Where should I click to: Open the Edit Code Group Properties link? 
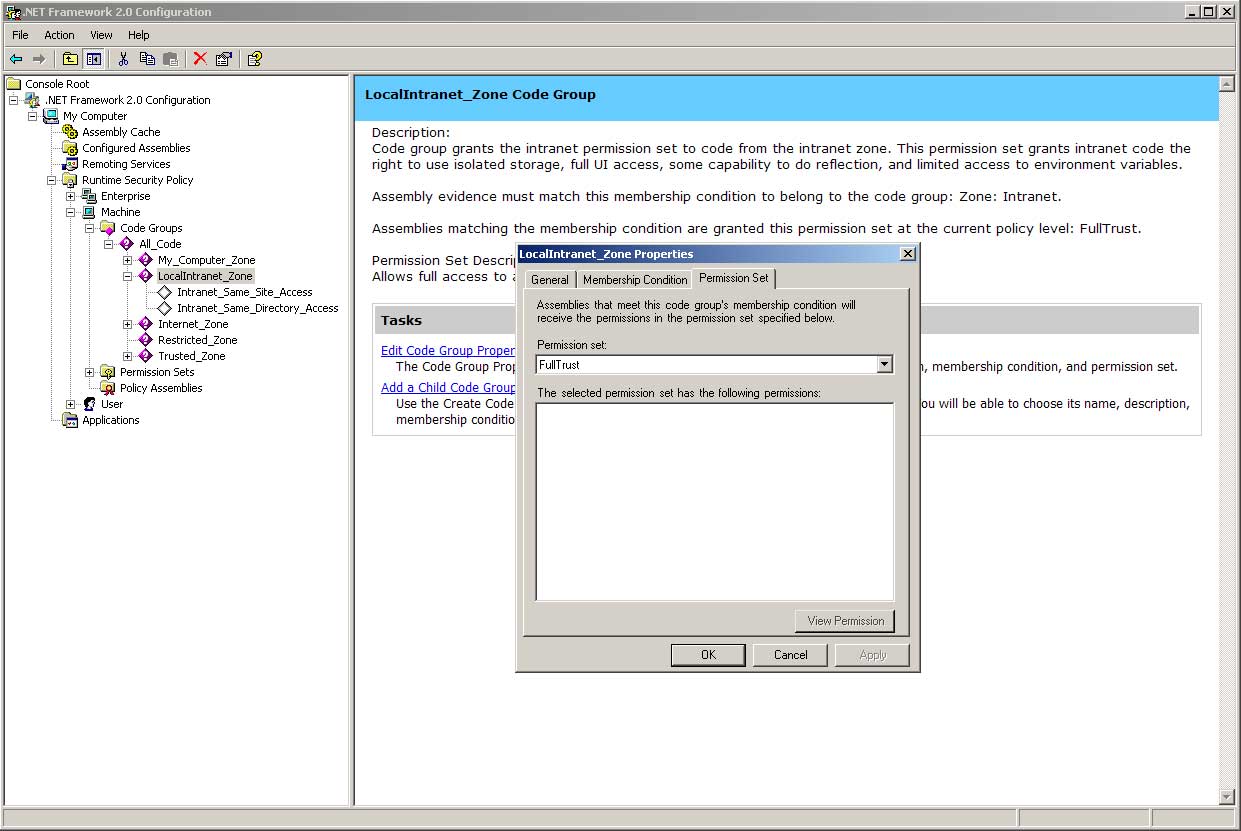(x=448, y=351)
